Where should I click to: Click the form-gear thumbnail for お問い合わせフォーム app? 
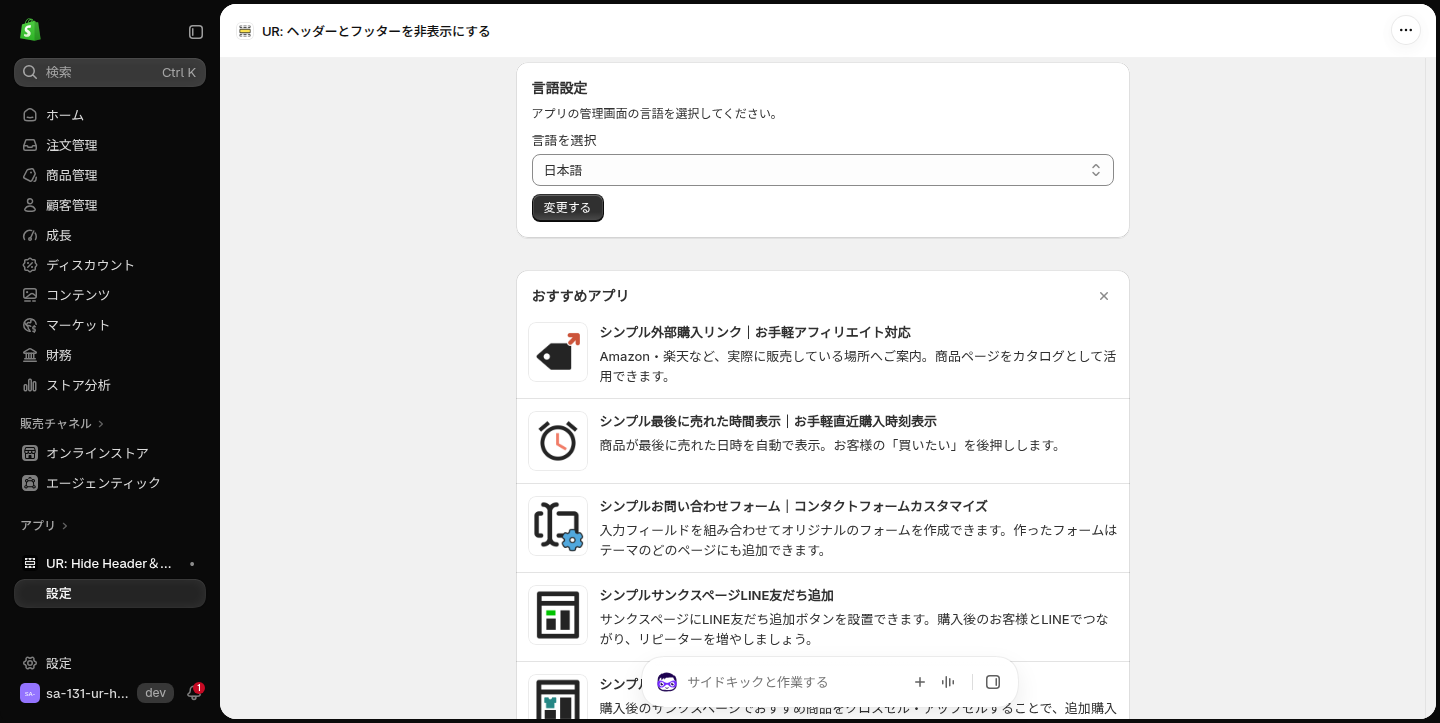558,526
